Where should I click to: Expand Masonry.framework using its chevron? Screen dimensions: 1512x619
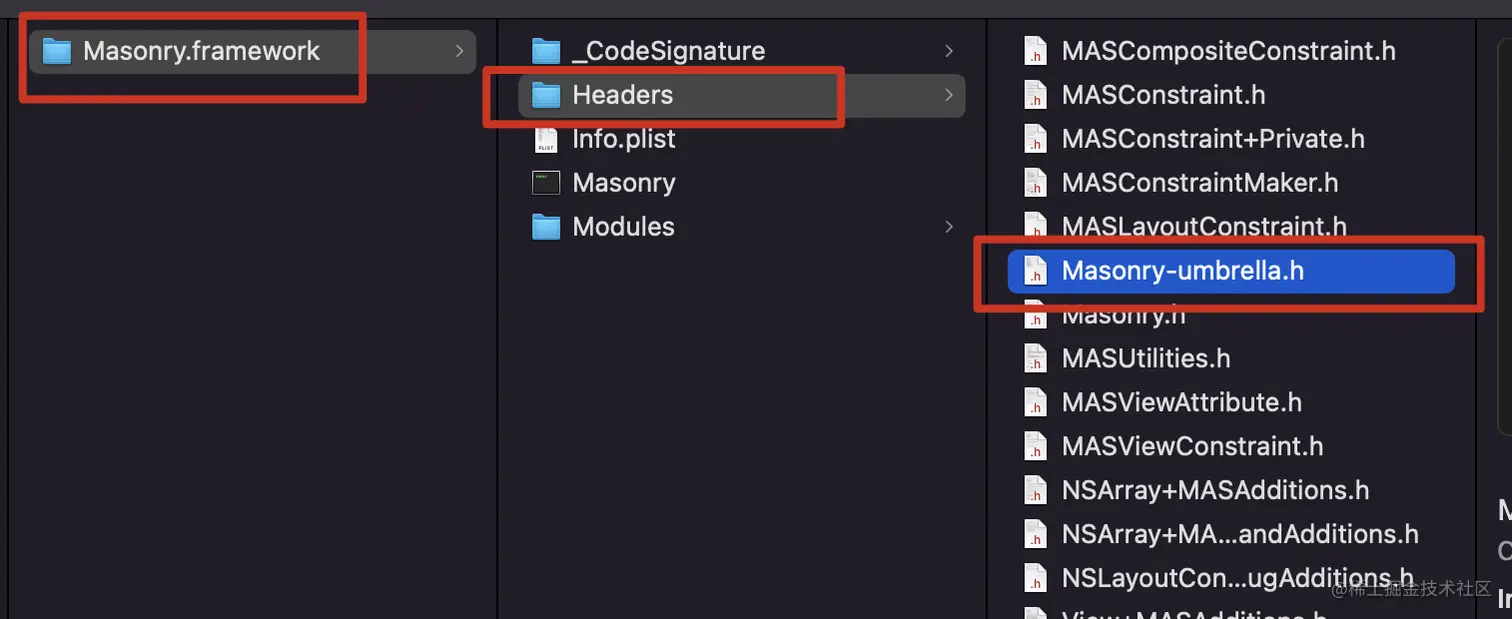(x=459, y=51)
